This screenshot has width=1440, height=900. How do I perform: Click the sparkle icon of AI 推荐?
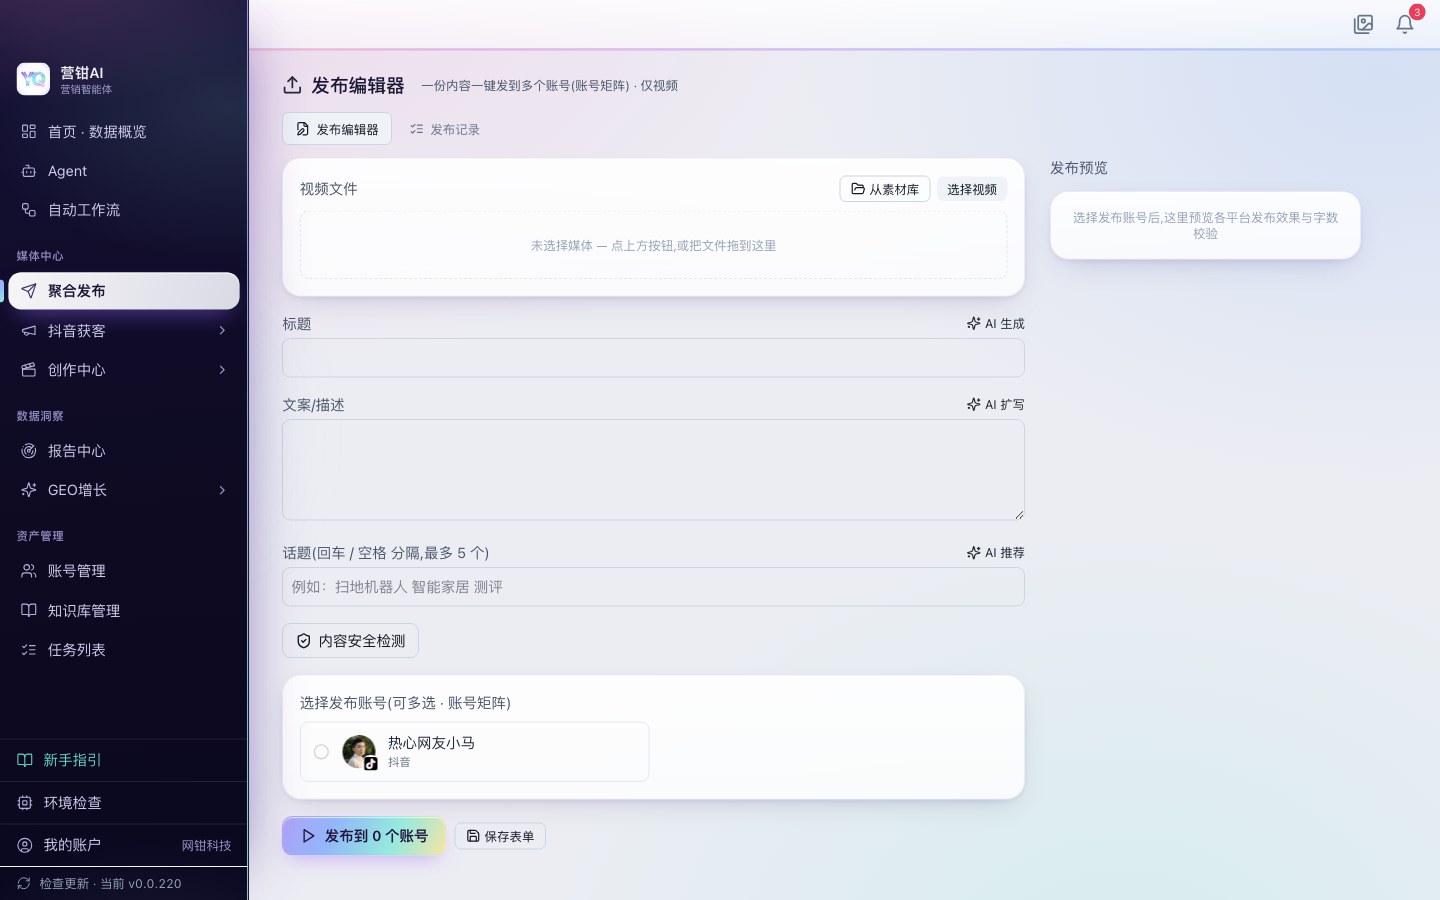973,552
